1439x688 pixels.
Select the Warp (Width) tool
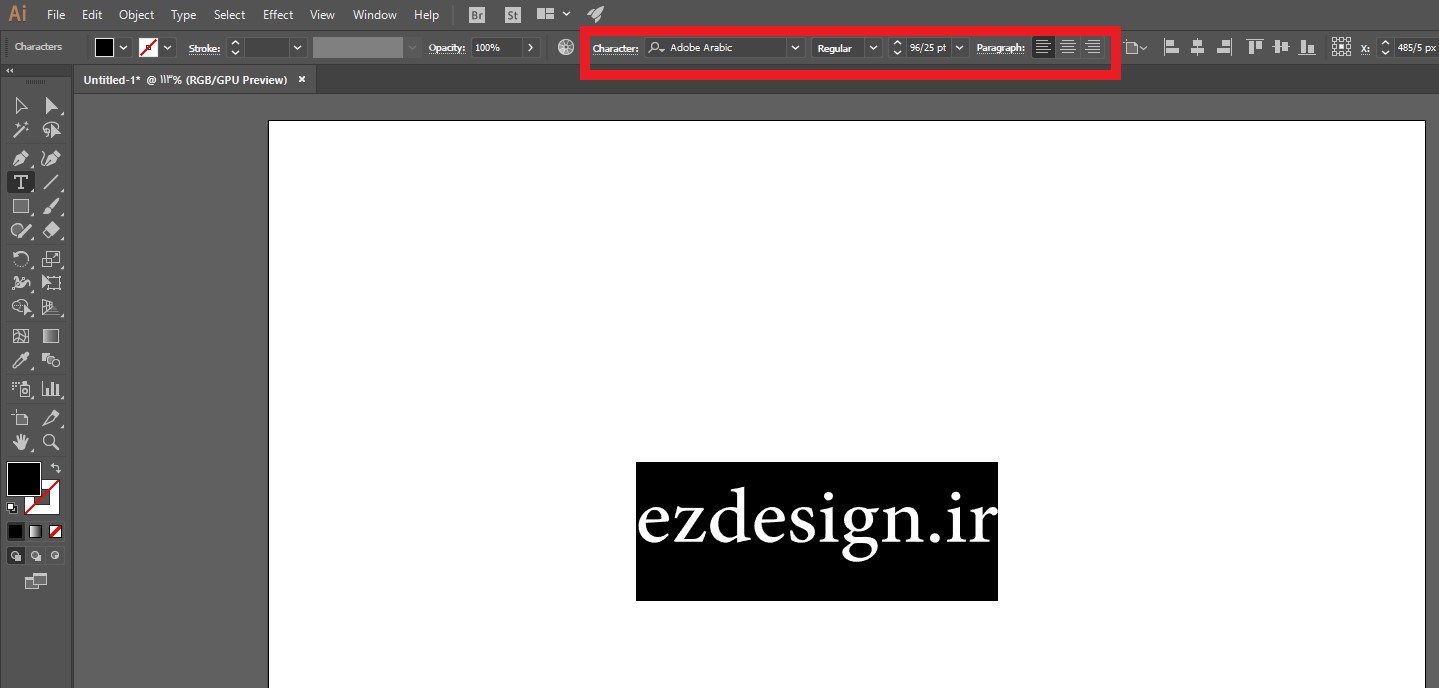click(x=20, y=283)
